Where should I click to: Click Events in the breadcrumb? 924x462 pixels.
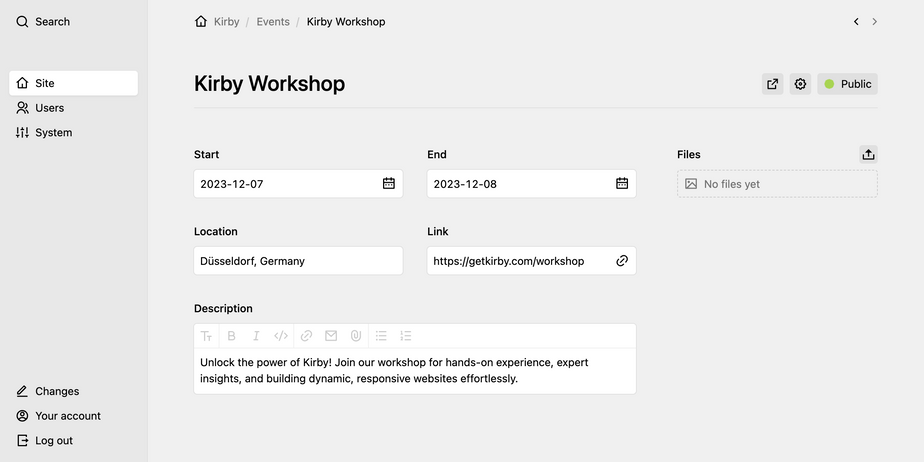click(273, 21)
